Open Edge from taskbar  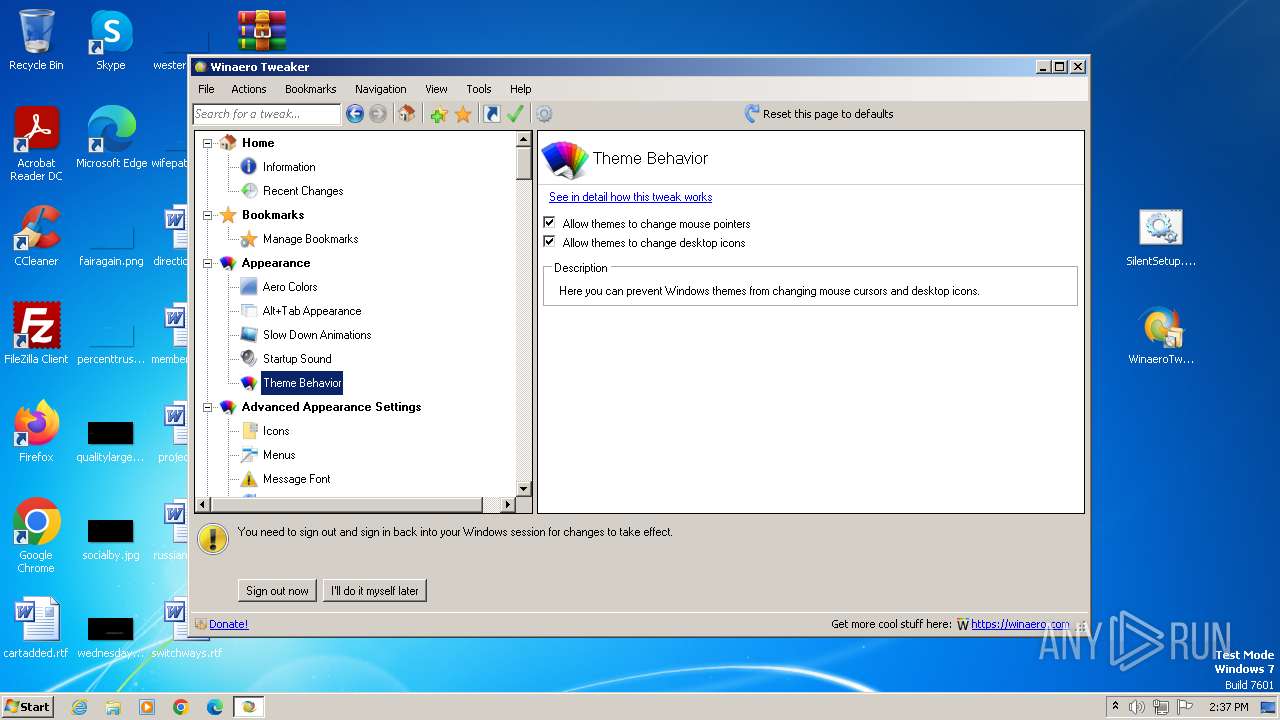click(215, 707)
